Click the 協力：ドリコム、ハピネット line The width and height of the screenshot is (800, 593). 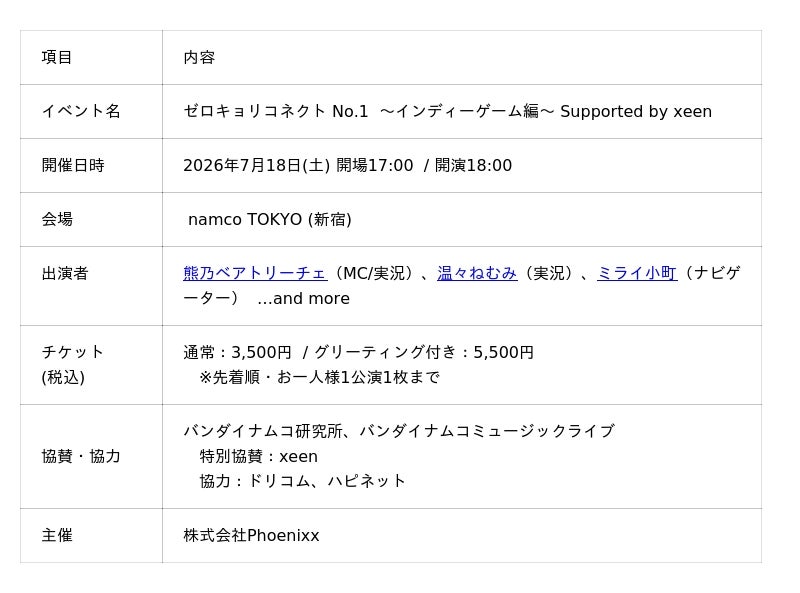click(303, 481)
